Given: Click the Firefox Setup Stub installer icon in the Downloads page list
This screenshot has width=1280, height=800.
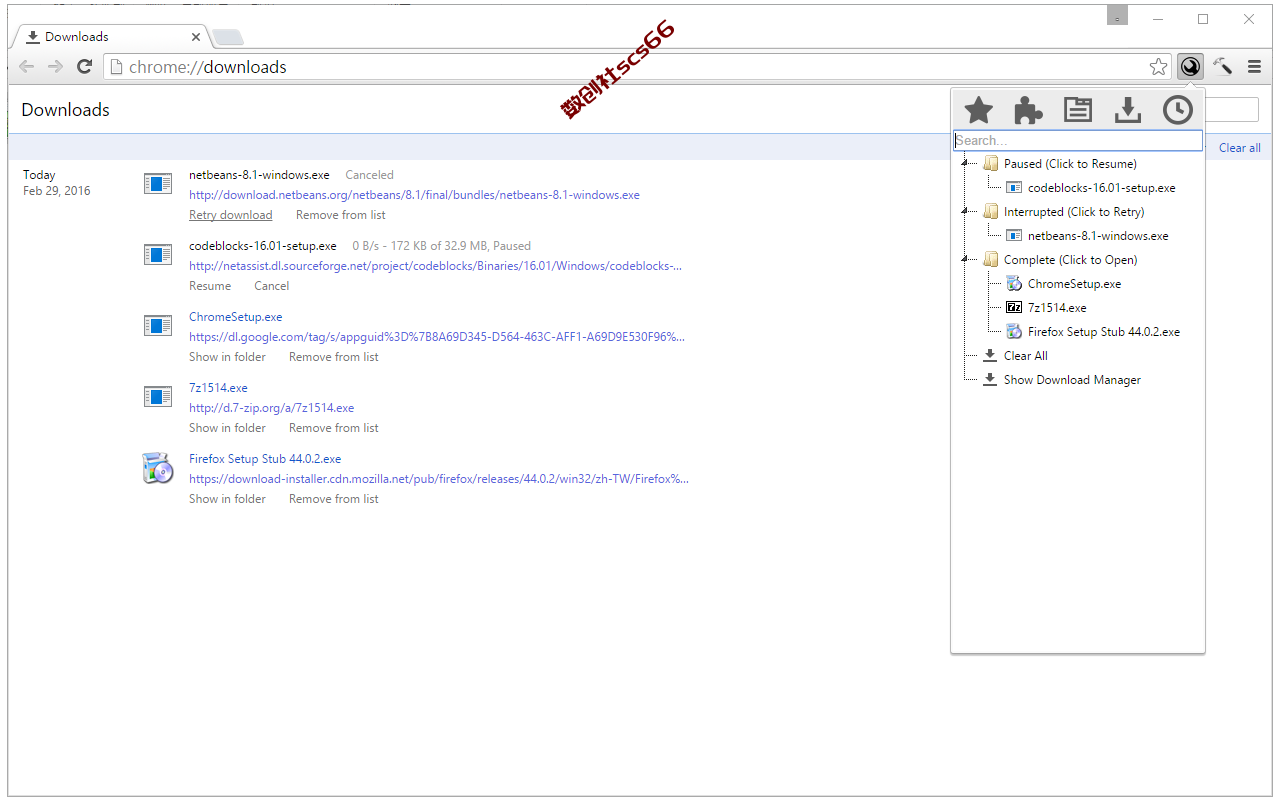Looking at the screenshot, I should click(x=158, y=468).
